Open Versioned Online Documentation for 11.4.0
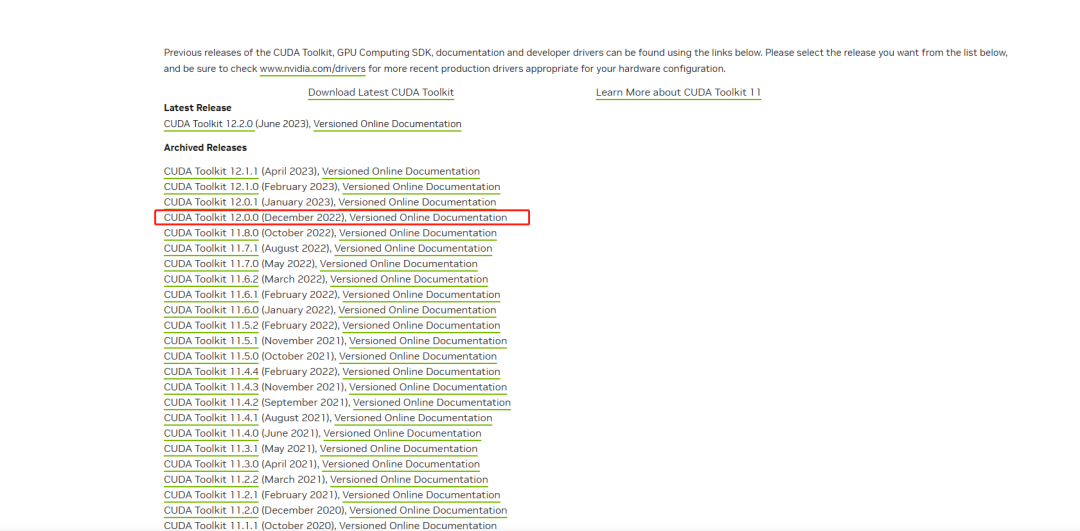This screenshot has width=1080, height=531. tap(402, 433)
